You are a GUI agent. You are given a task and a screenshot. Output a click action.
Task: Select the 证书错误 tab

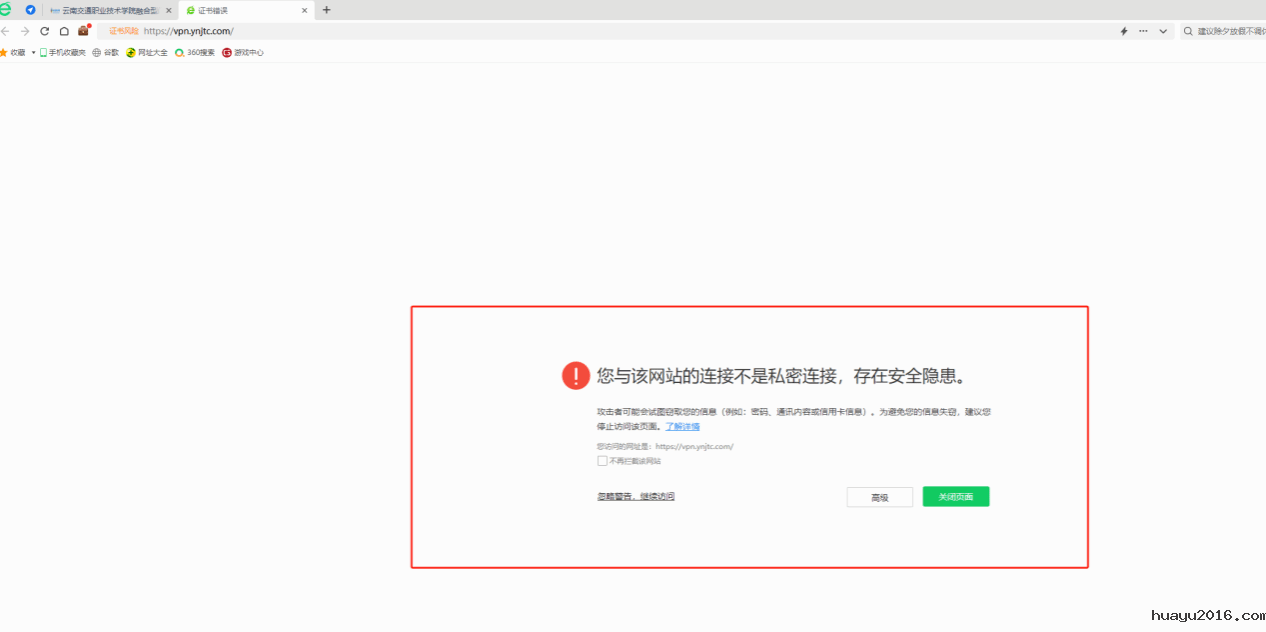click(x=240, y=10)
